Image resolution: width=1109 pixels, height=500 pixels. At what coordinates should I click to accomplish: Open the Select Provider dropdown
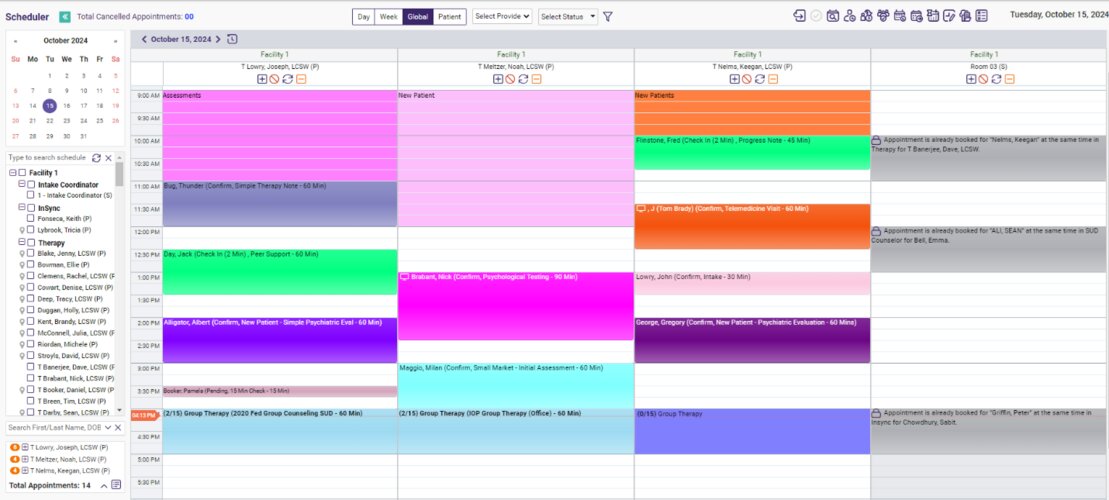tap(502, 16)
